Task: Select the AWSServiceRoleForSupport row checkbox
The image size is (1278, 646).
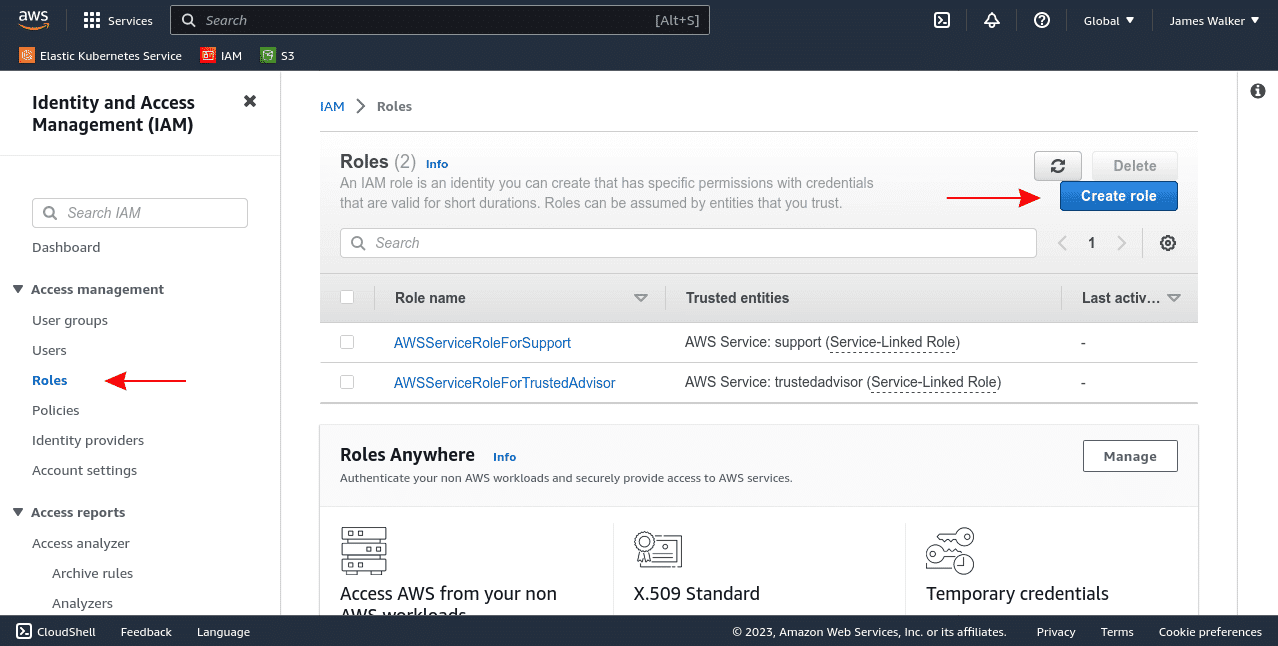Action: click(x=347, y=342)
